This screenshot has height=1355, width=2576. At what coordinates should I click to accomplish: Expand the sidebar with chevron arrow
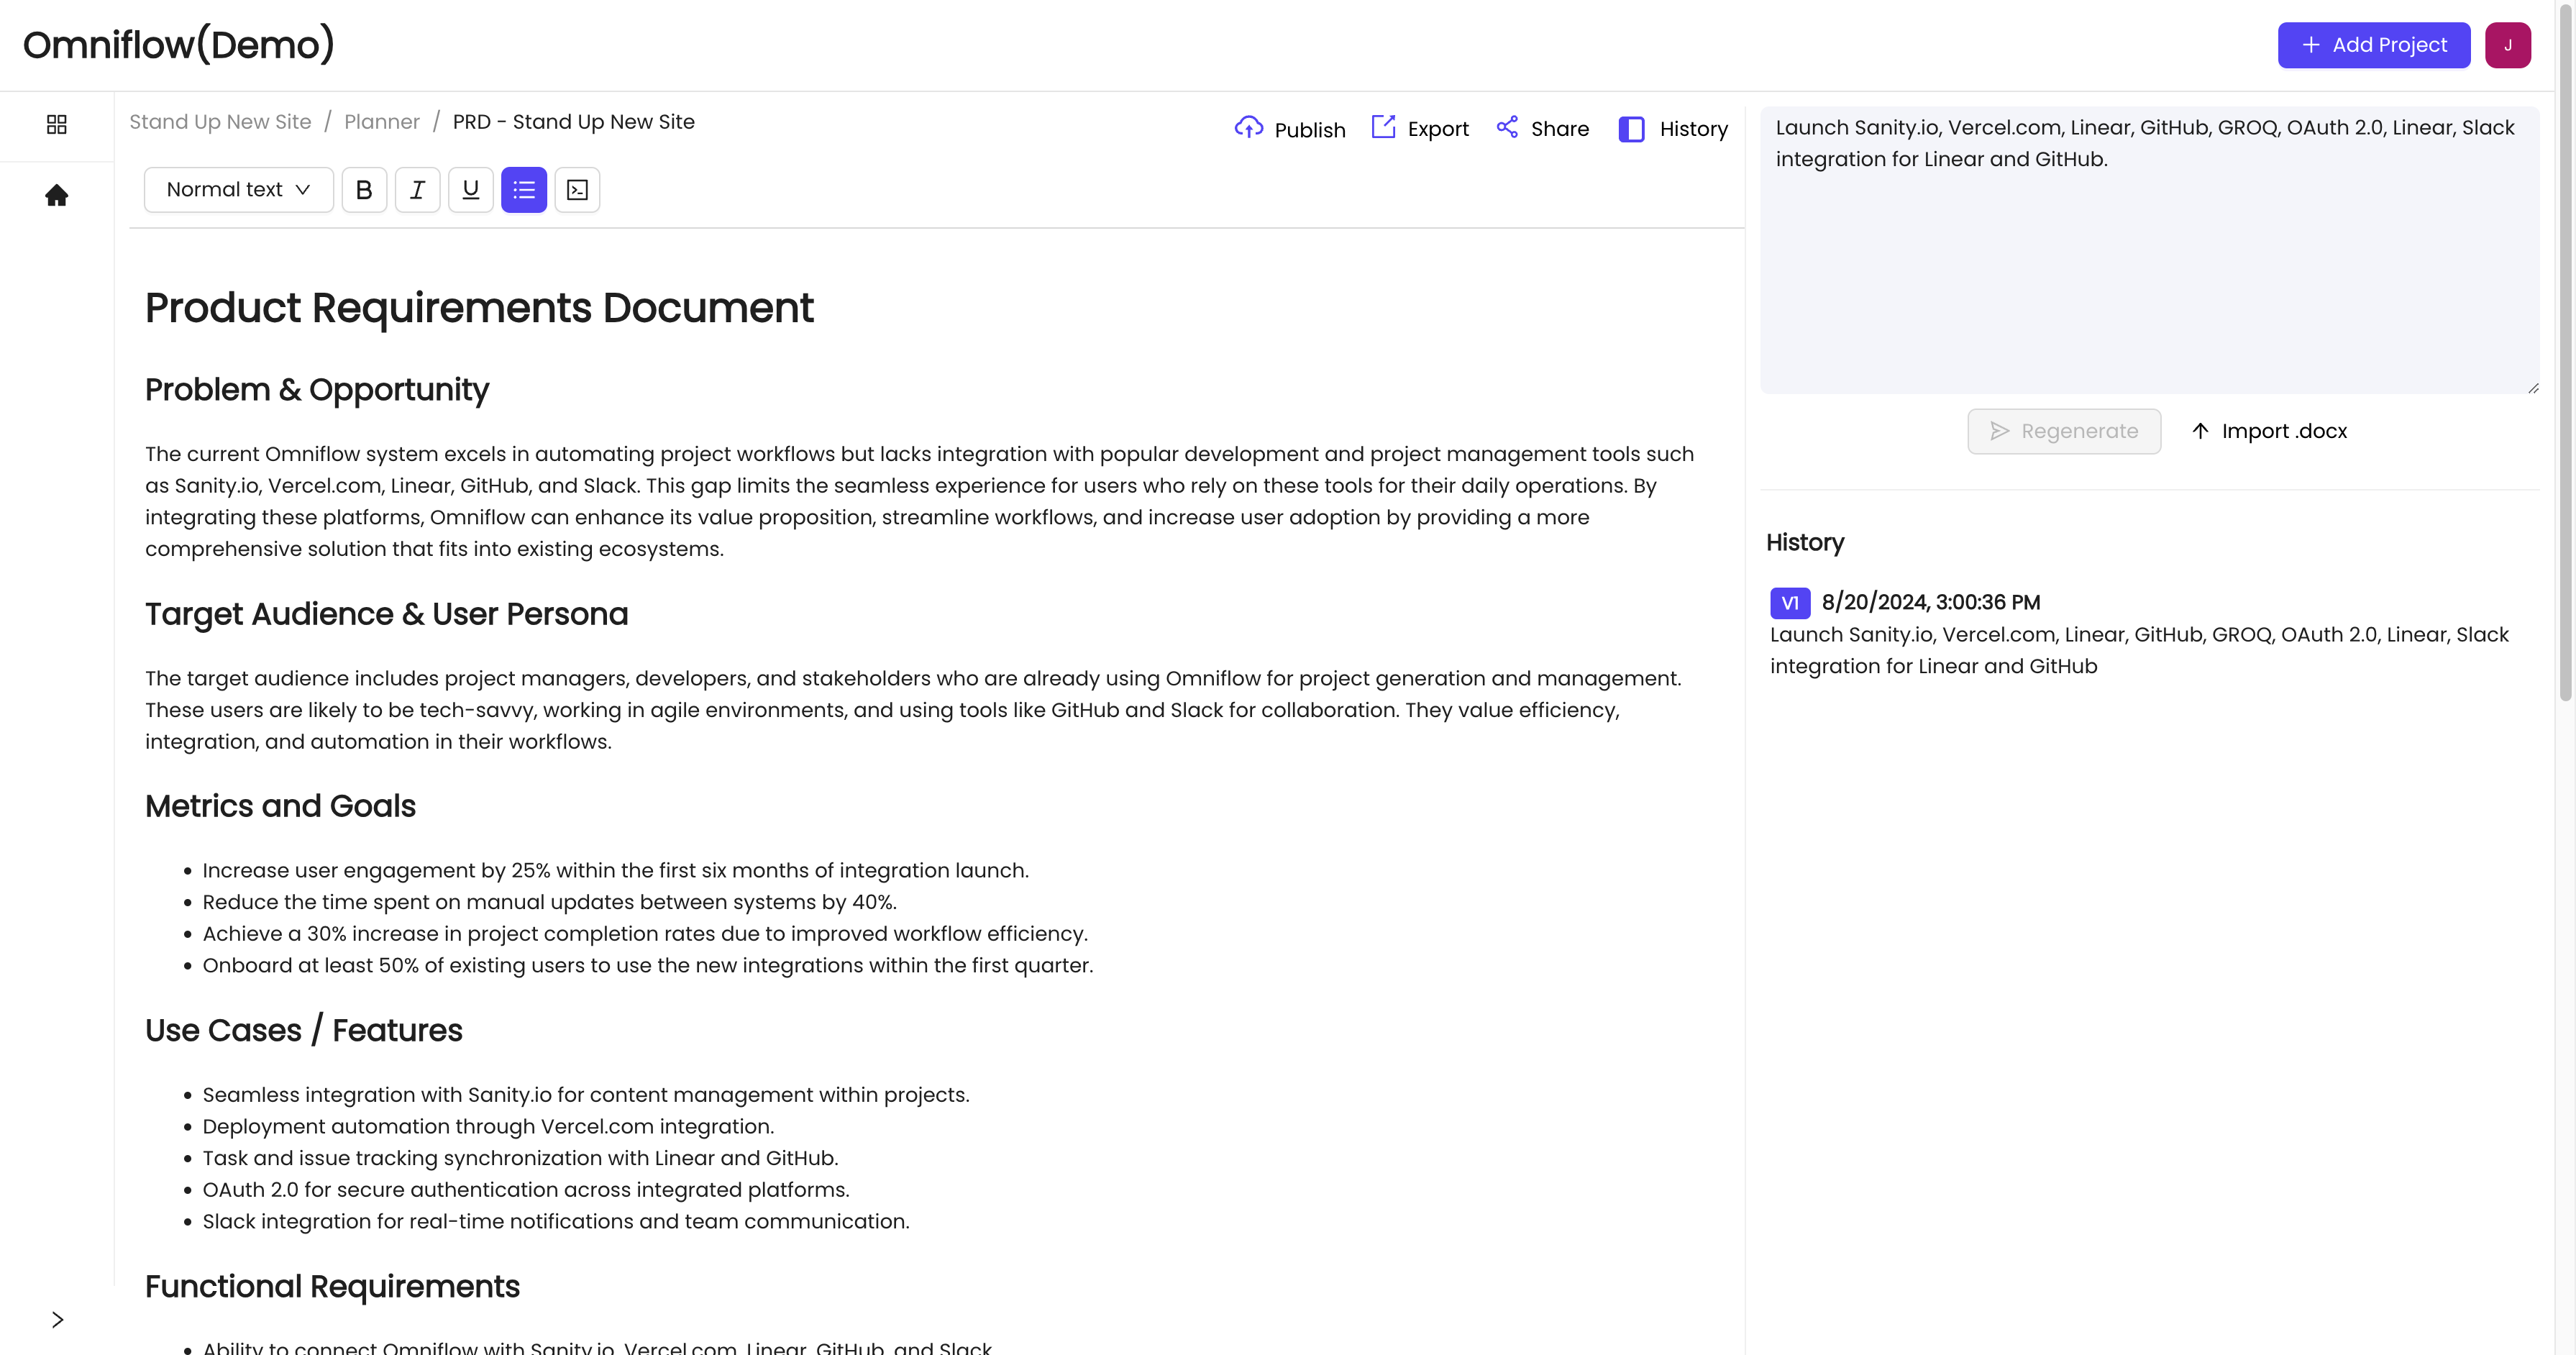(x=57, y=1320)
